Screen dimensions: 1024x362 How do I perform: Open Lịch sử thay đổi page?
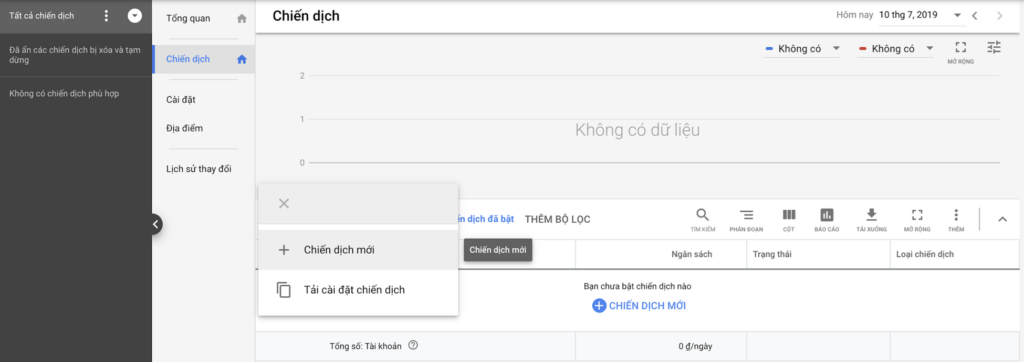pyautogui.click(x=199, y=169)
